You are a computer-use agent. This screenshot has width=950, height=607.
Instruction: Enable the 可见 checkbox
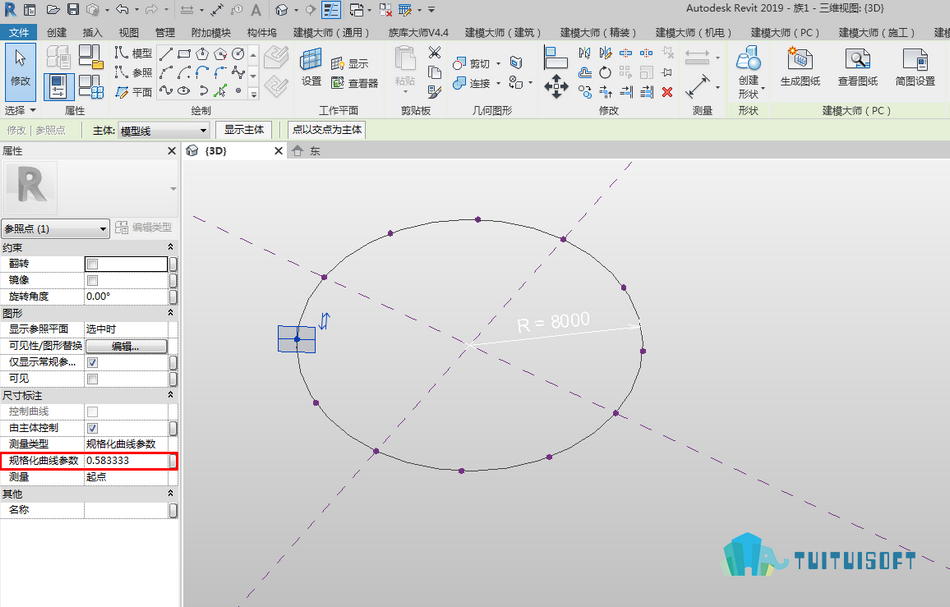tap(93, 379)
